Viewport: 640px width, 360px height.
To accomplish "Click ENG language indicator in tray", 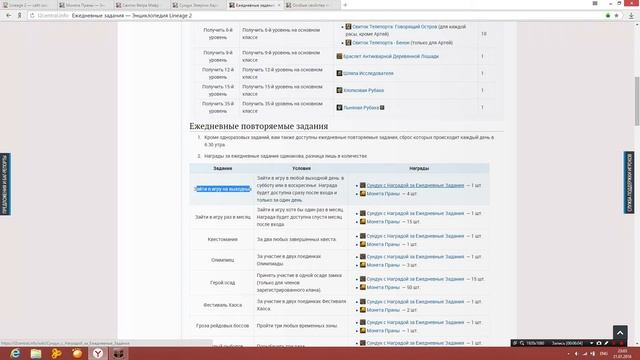I will [604, 353].
